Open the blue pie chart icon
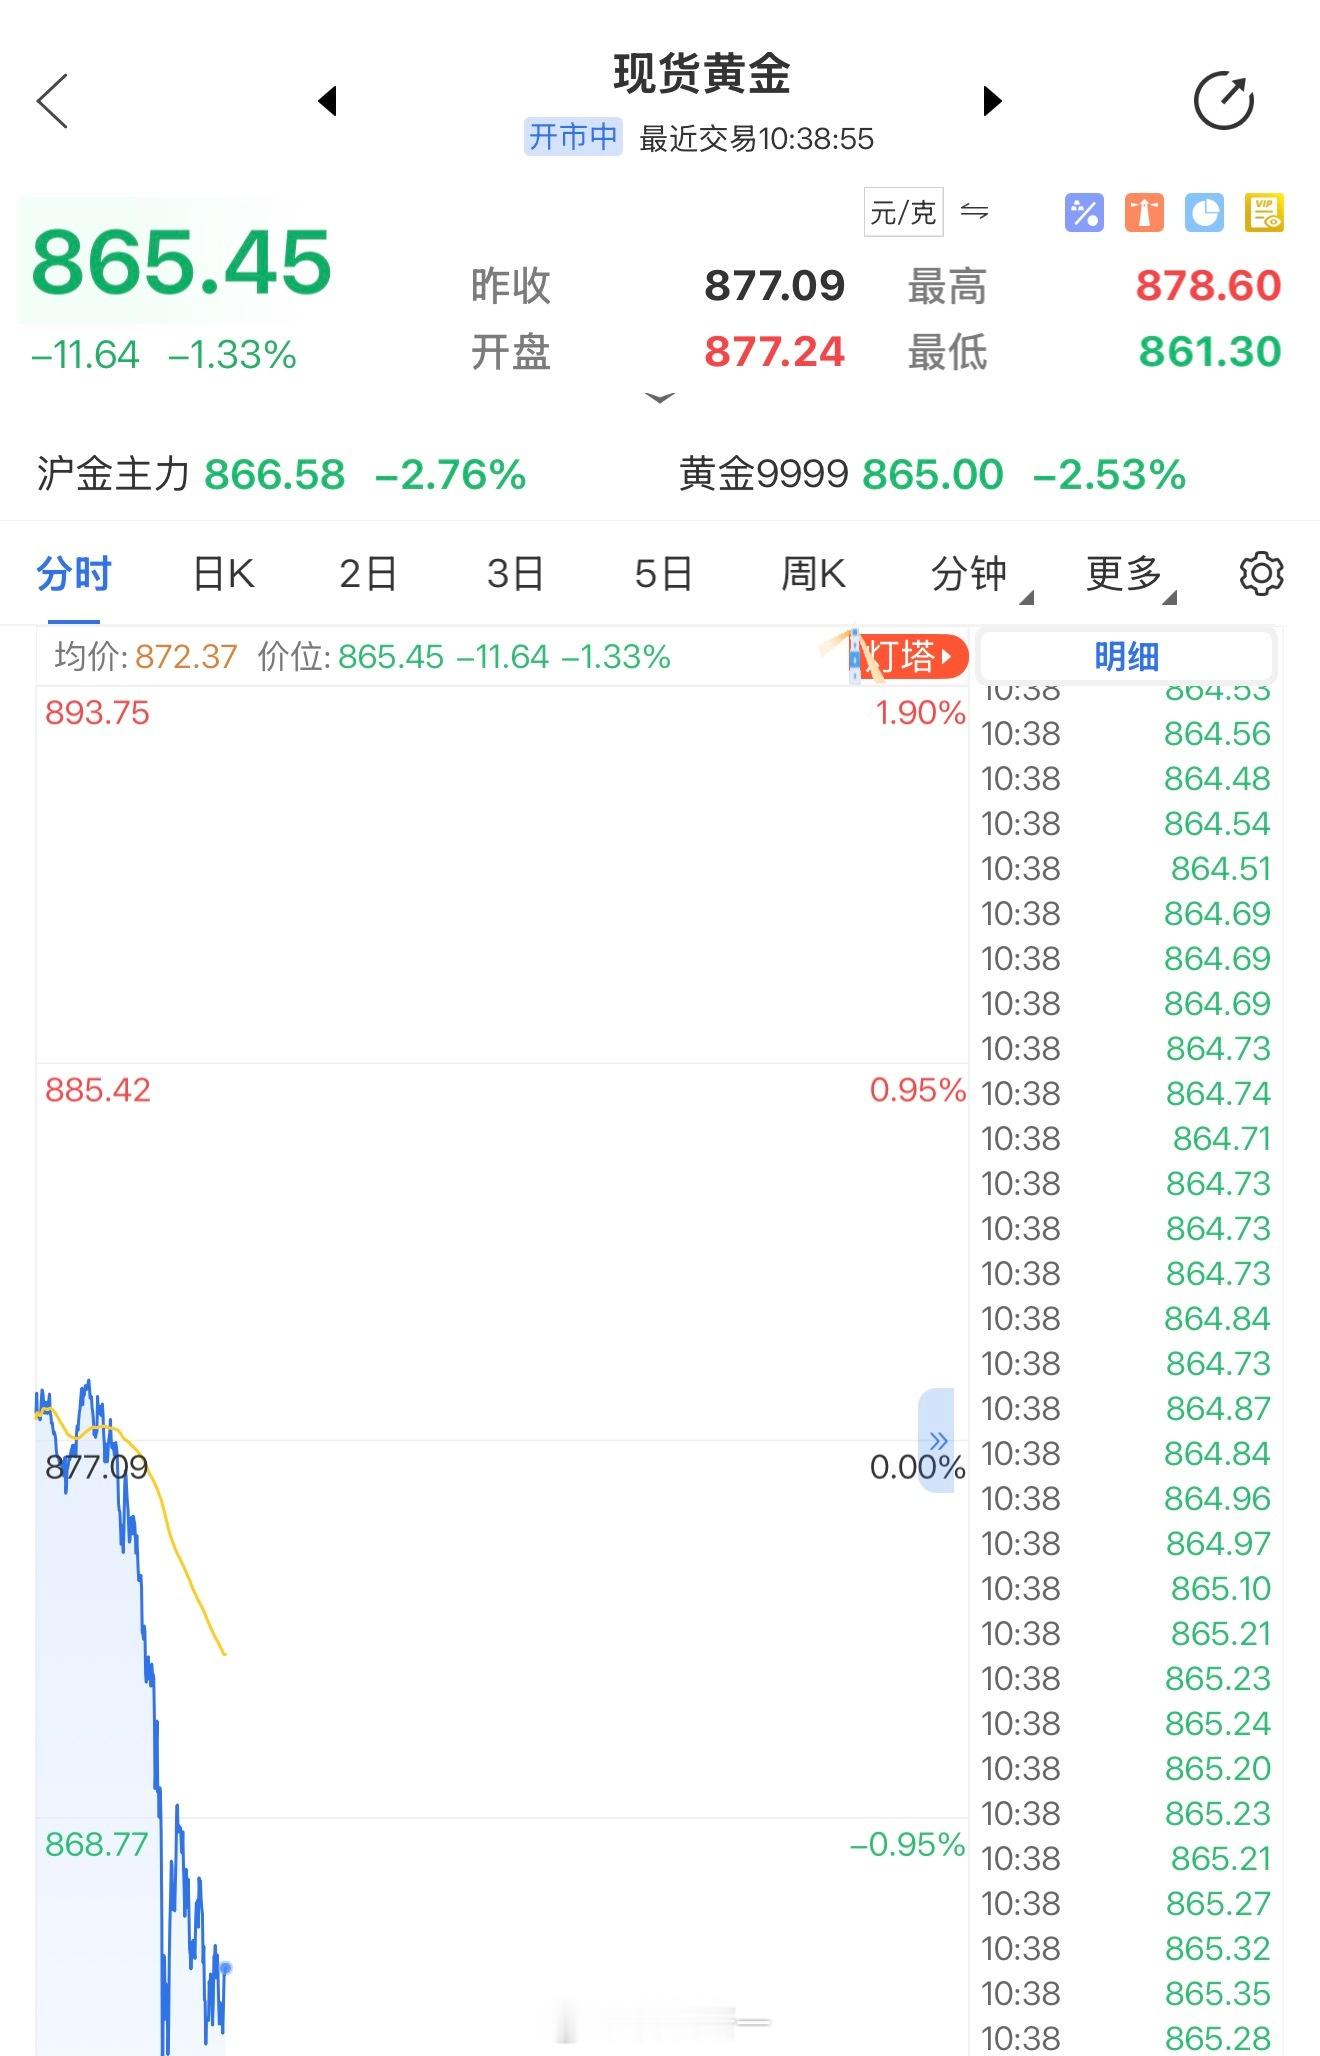 click(x=1204, y=212)
